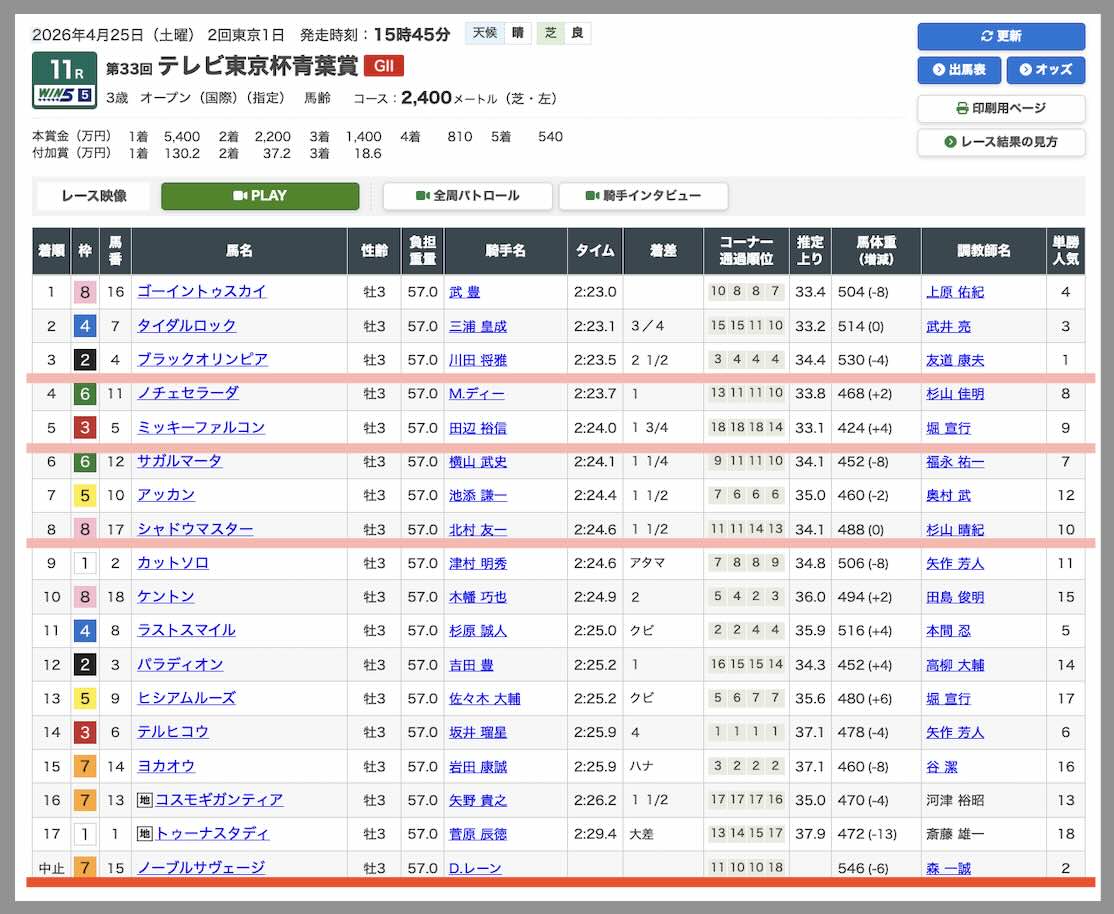
Task: Open jockey D.レーン profile
Action: pyautogui.click(x=475, y=868)
